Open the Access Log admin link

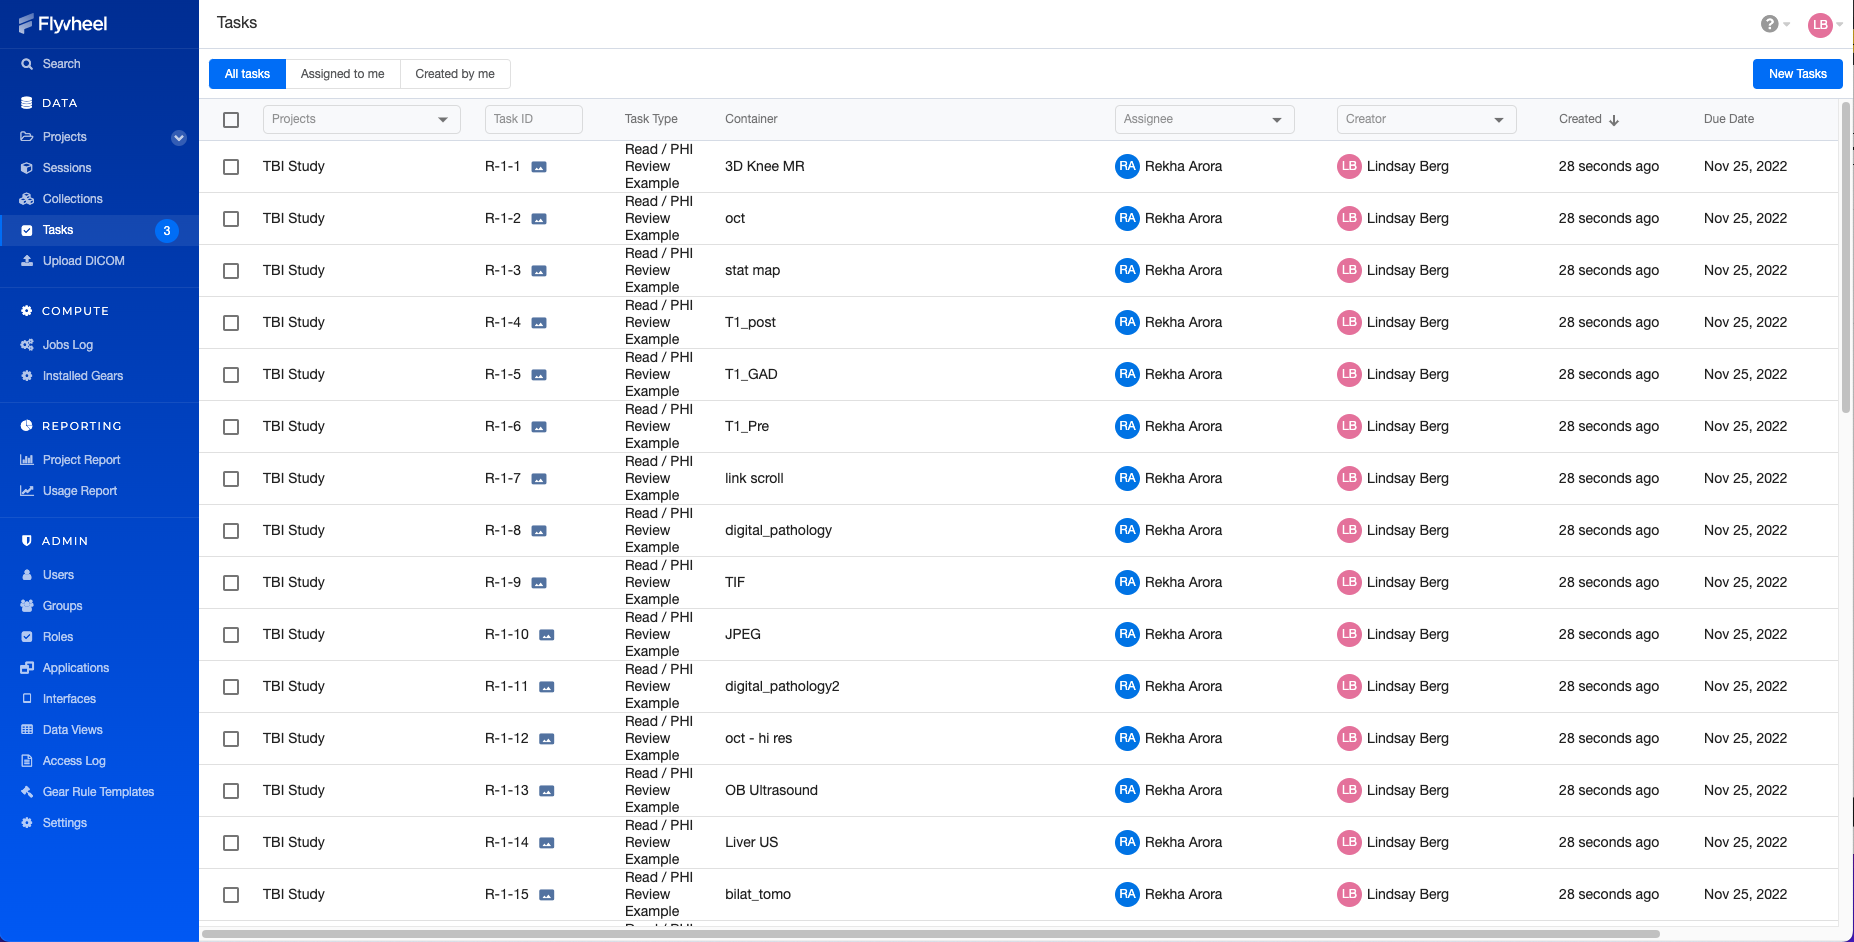(73, 760)
